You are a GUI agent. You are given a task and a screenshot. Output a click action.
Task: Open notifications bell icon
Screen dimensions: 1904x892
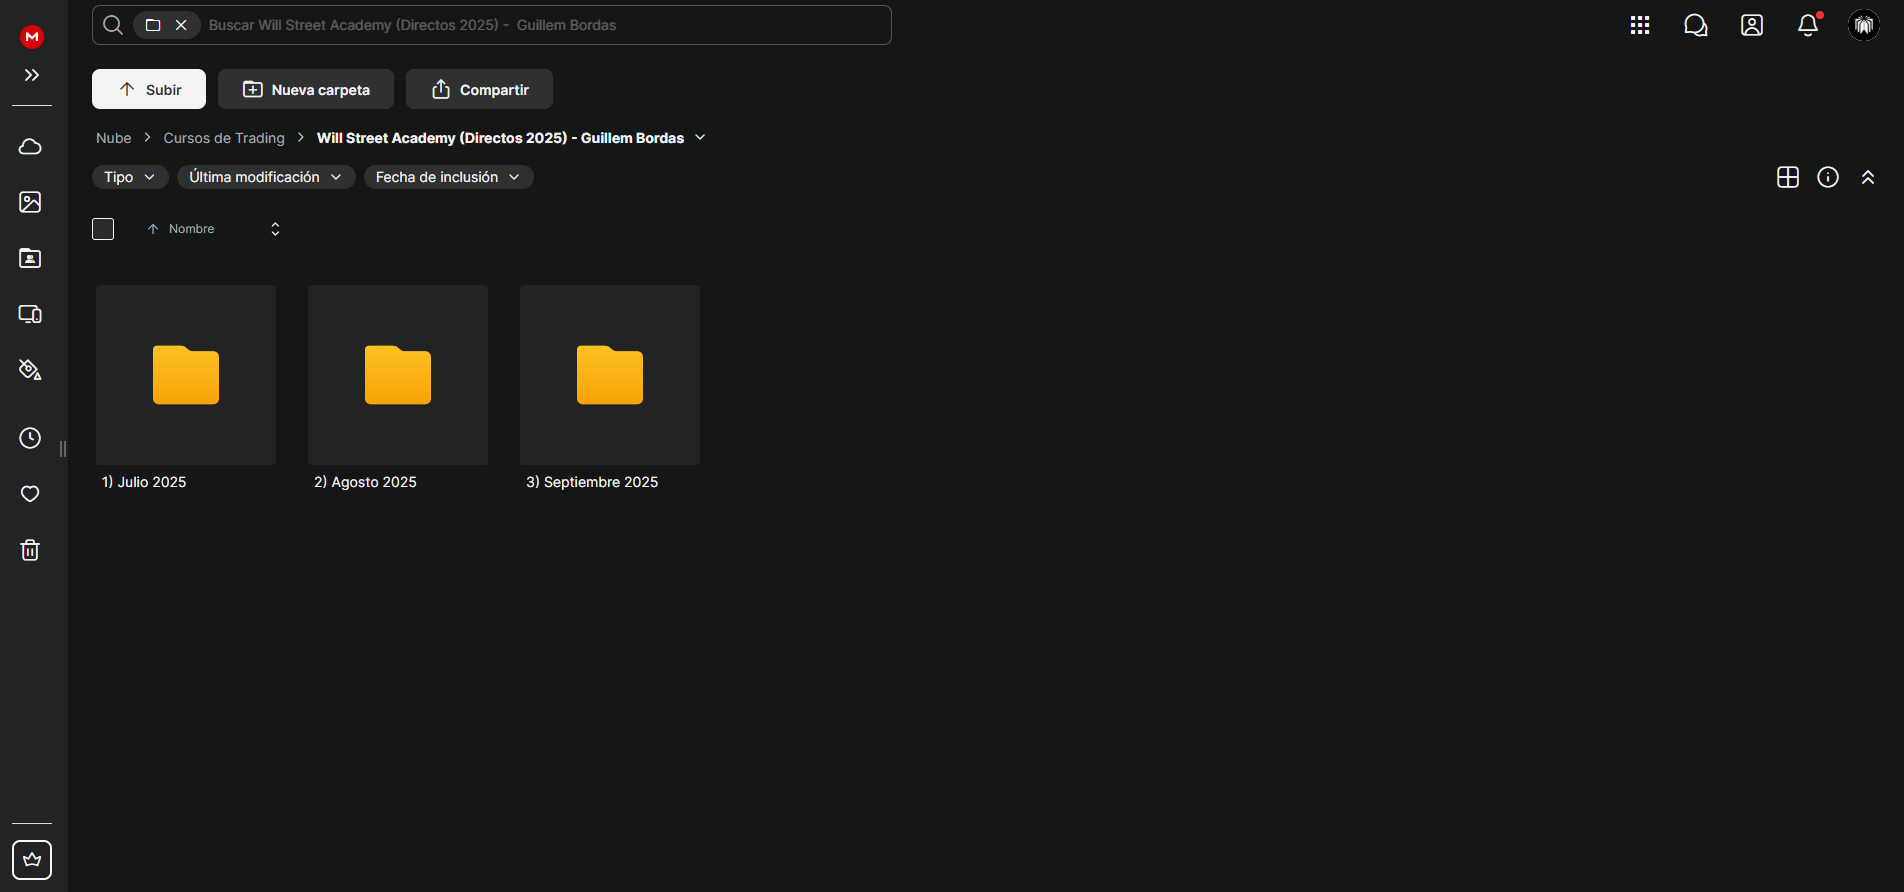coord(1808,25)
